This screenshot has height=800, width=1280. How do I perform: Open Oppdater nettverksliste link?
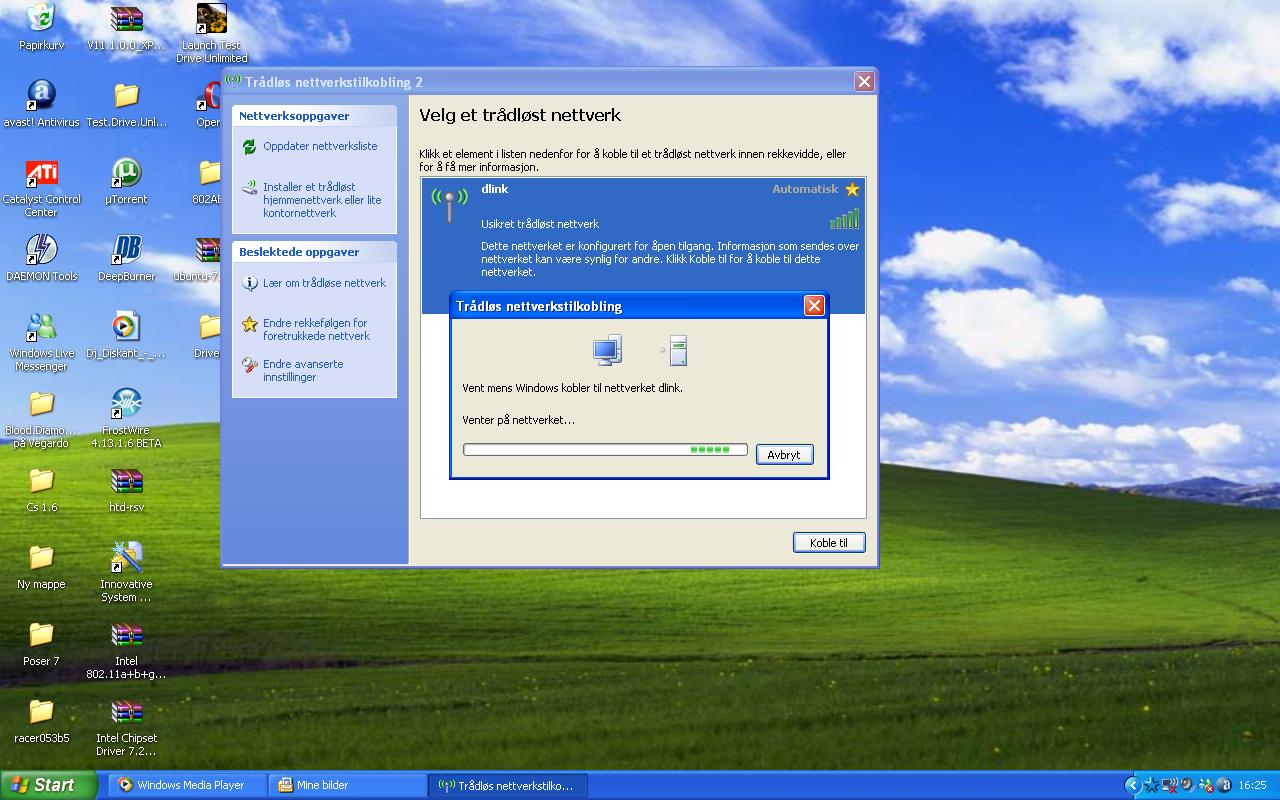pyautogui.click(x=320, y=146)
